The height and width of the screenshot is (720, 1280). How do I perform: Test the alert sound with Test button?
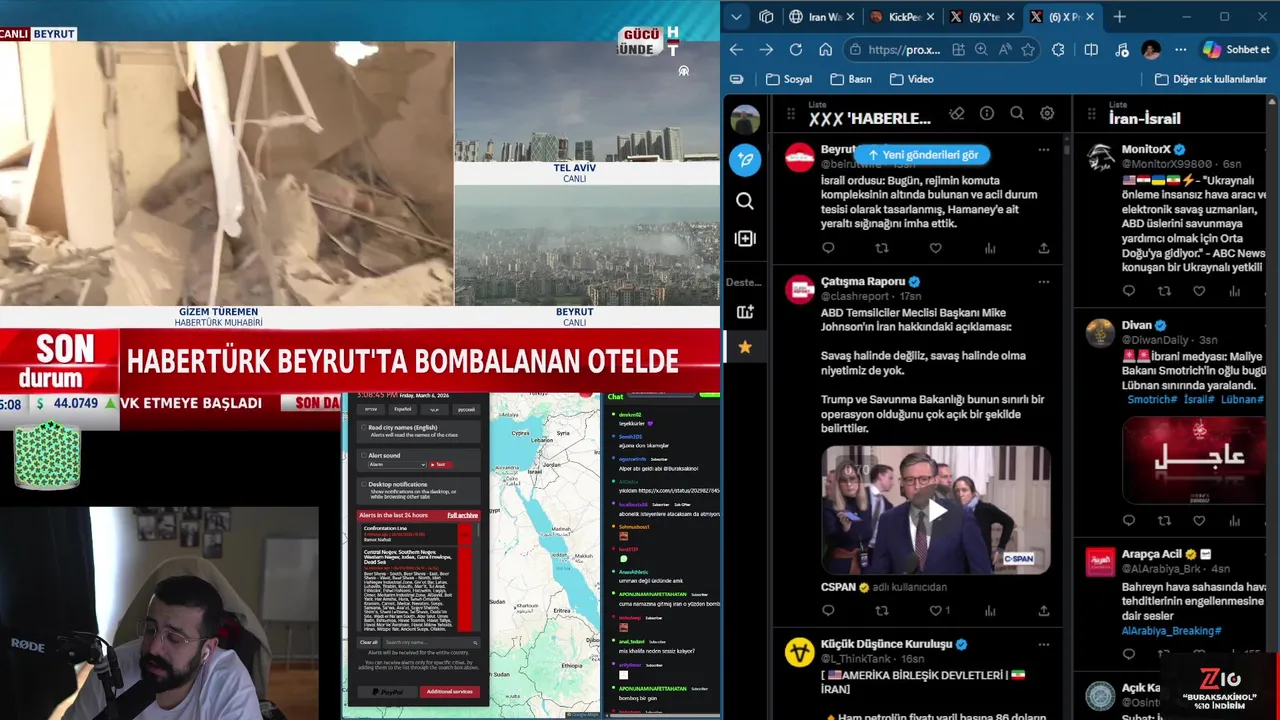click(439, 464)
